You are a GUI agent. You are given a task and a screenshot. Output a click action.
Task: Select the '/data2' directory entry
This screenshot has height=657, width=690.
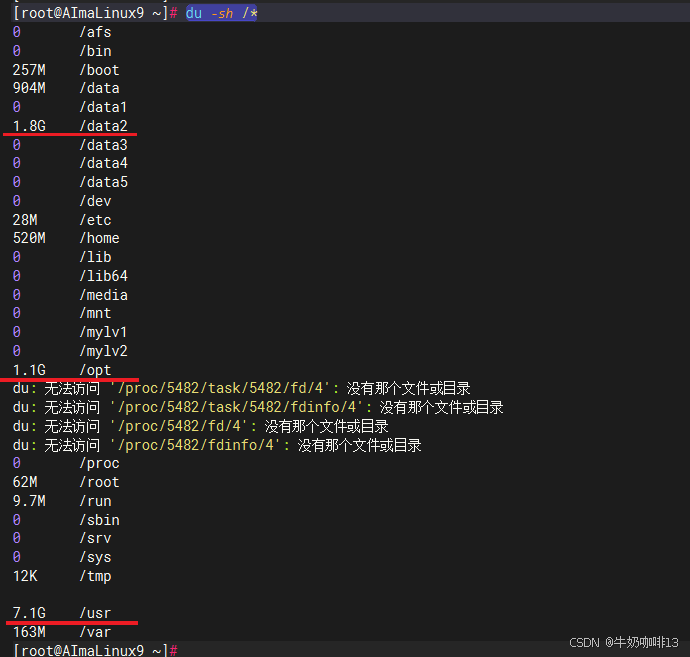[103, 126]
